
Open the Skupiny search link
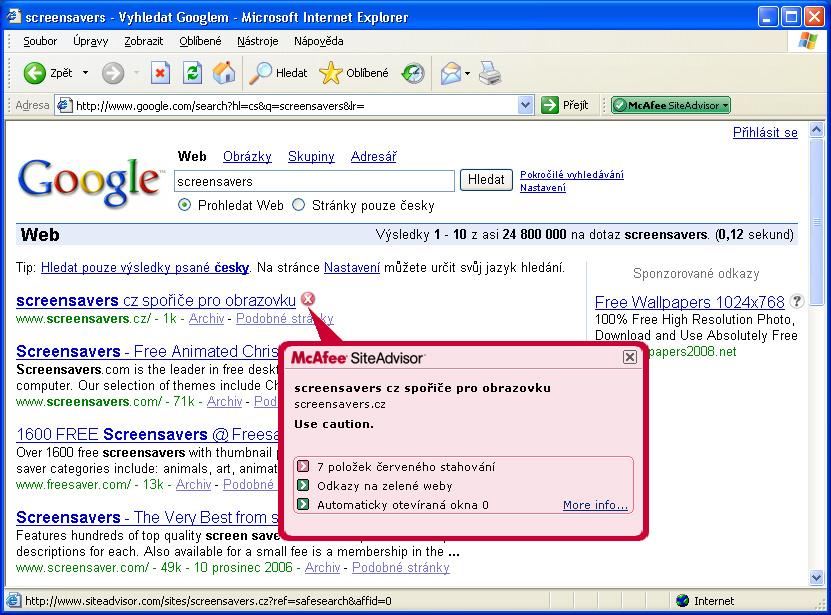pyautogui.click(x=311, y=156)
